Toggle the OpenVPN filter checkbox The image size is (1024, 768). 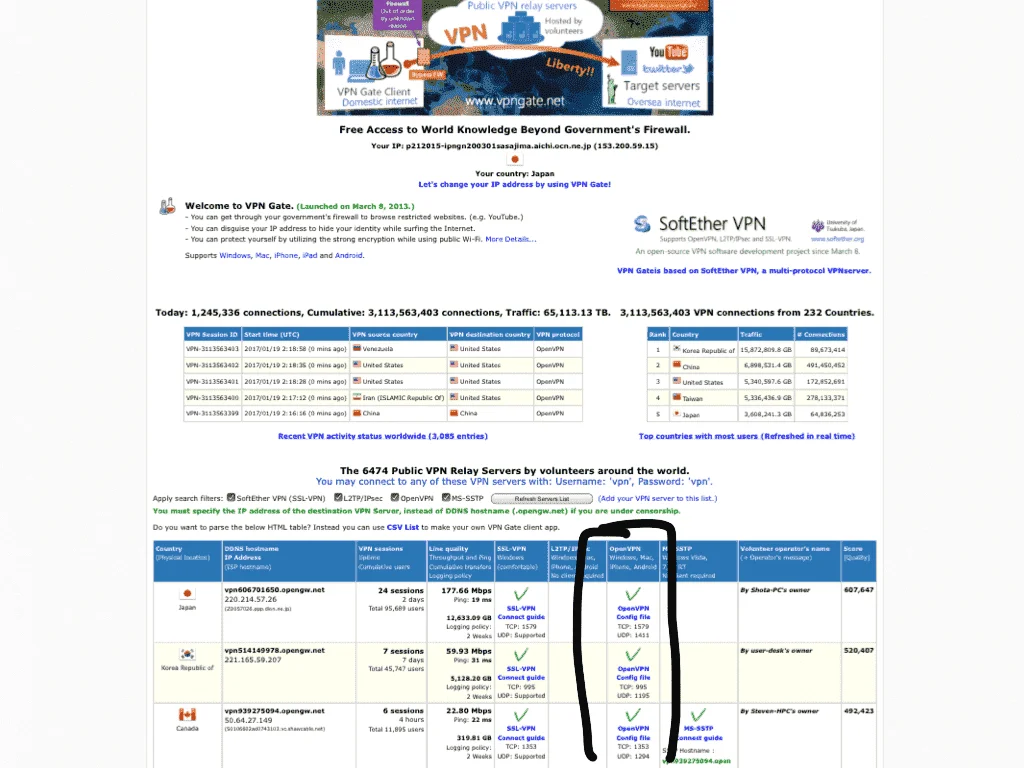click(395, 498)
